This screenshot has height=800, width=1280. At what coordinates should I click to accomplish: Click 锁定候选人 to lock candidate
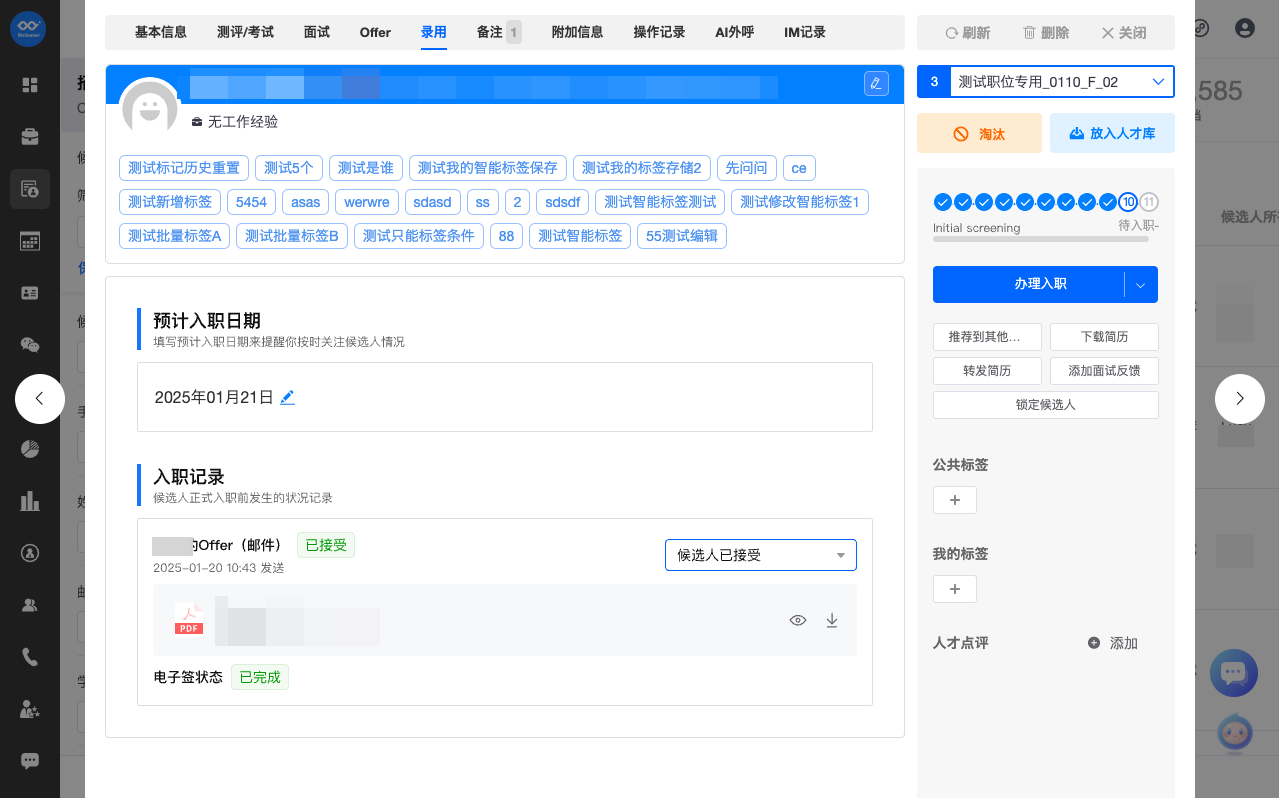click(x=1045, y=405)
